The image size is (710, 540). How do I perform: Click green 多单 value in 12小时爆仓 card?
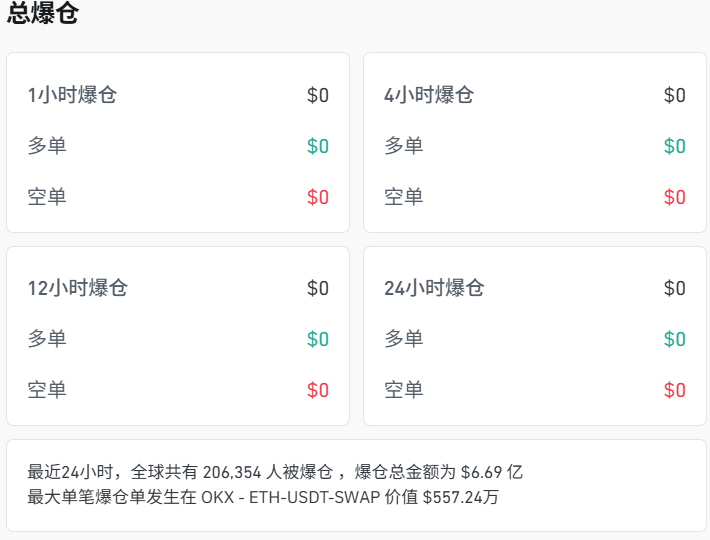coord(318,339)
